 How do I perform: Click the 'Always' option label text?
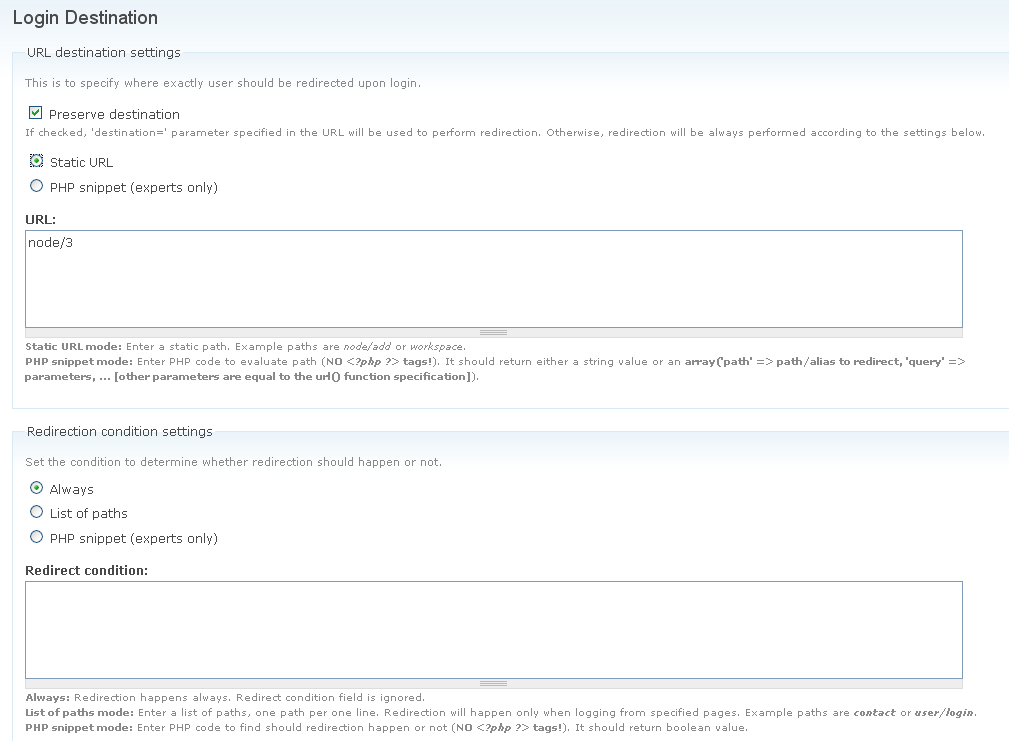(71, 489)
